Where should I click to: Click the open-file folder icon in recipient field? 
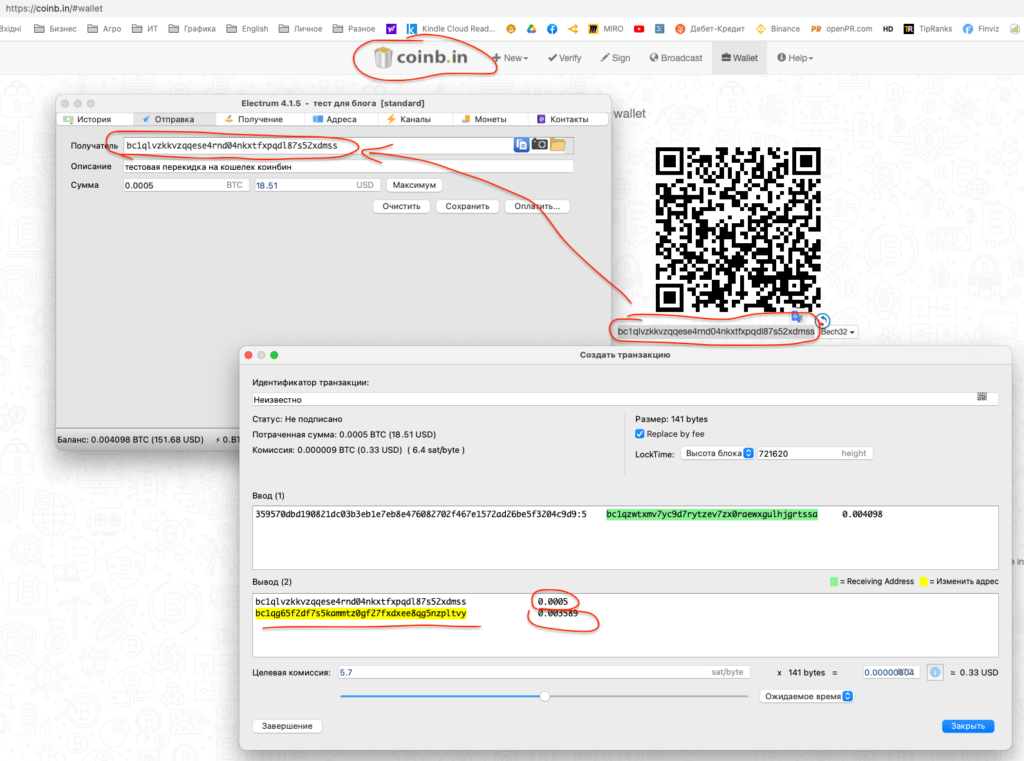(558, 144)
